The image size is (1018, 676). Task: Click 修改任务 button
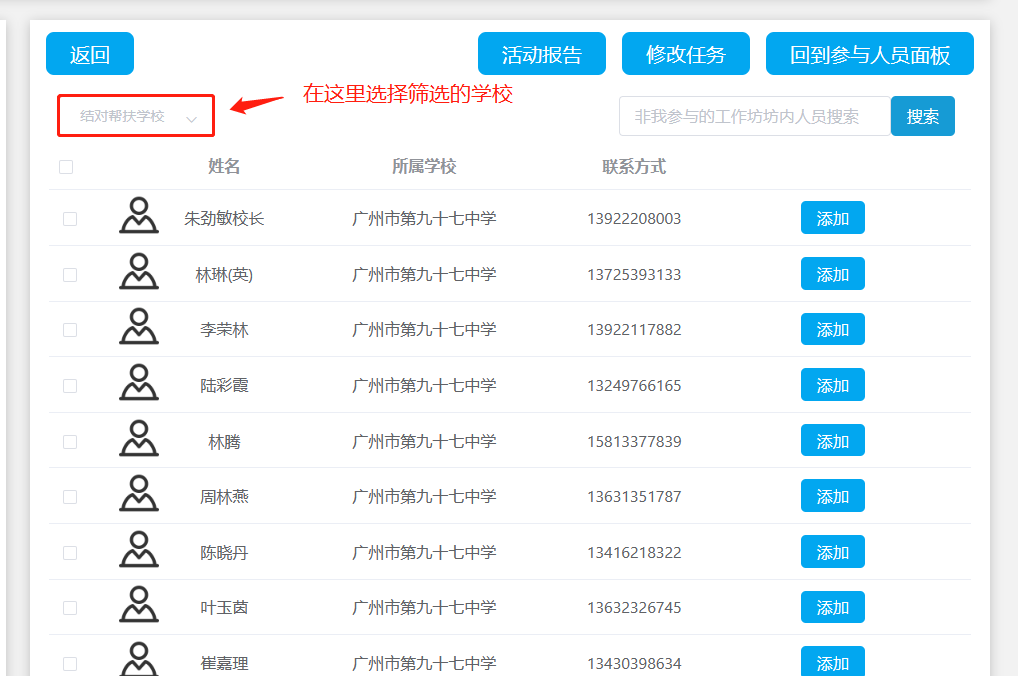coord(686,54)
